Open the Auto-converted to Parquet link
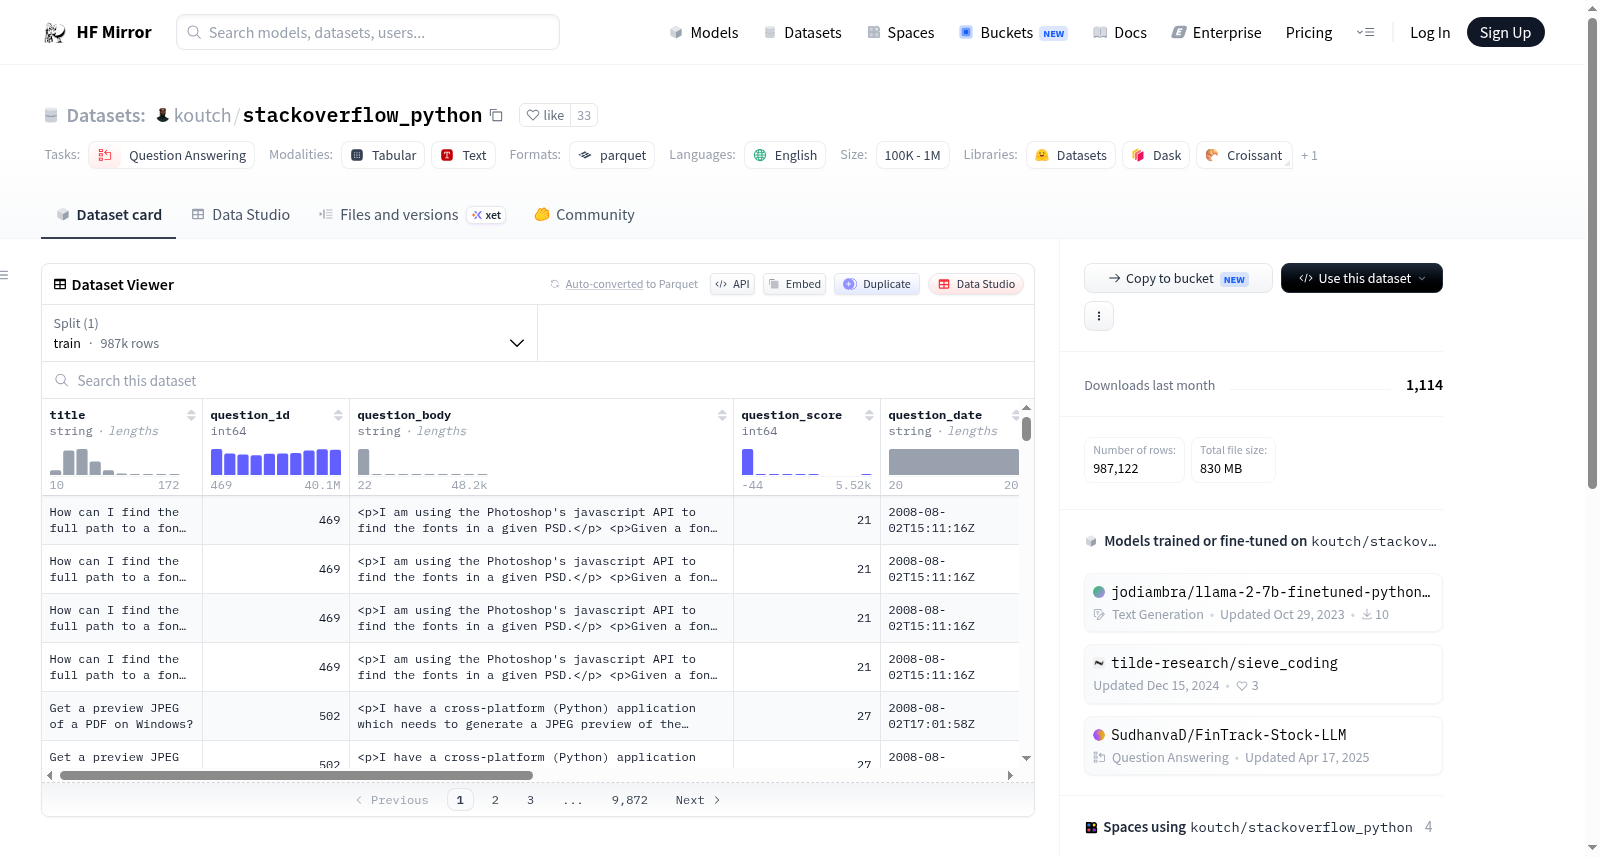Screen dimensions: 1600x857 pos(631,284)
